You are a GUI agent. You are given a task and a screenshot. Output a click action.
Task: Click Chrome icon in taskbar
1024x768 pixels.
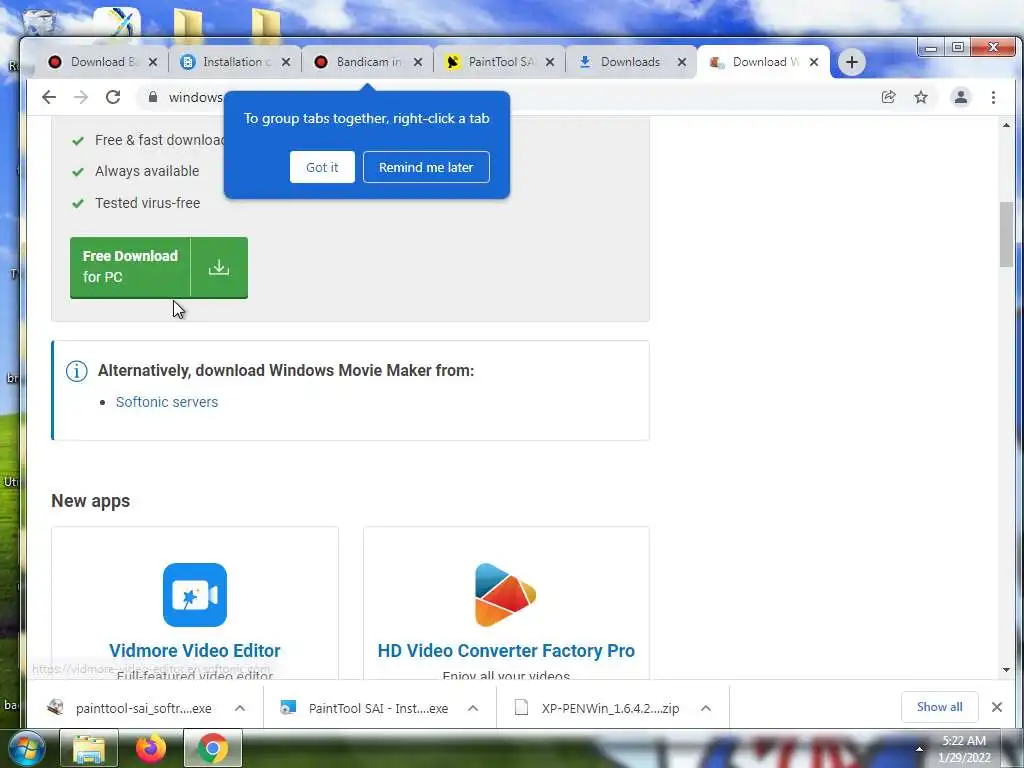click(x=213, y=748)
